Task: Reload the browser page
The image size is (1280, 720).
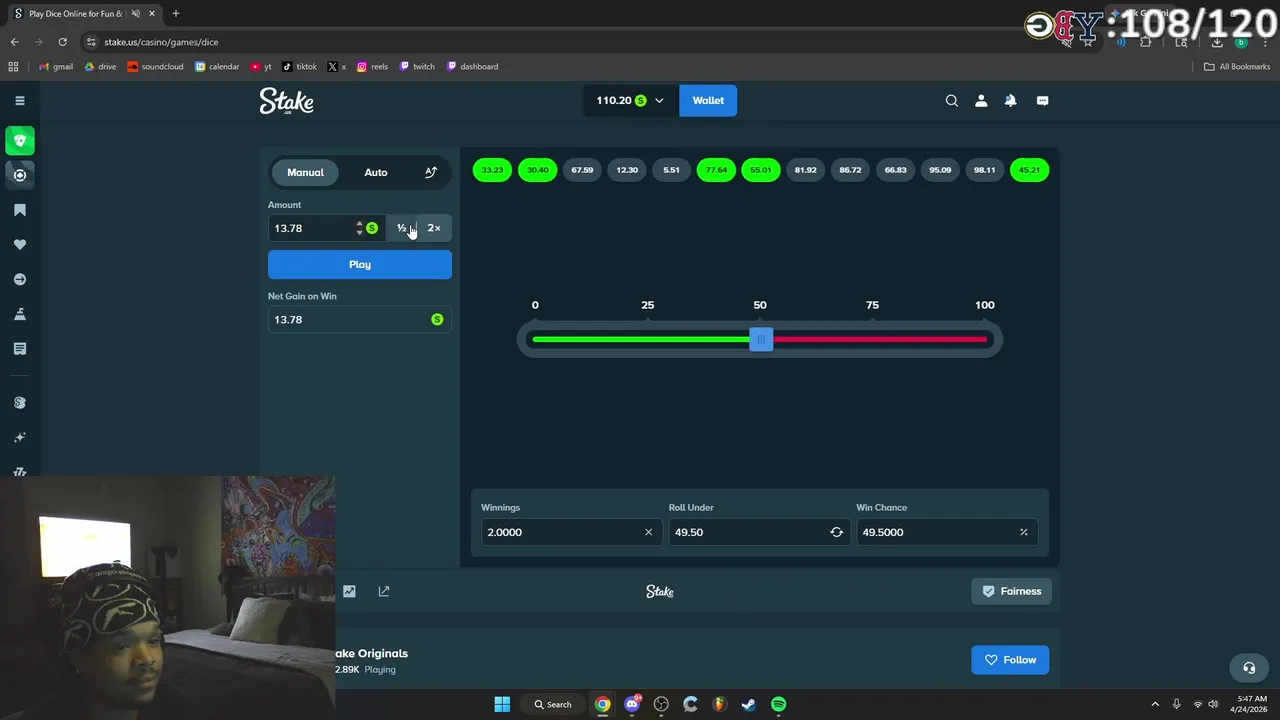Action: (x=62, y=42)
